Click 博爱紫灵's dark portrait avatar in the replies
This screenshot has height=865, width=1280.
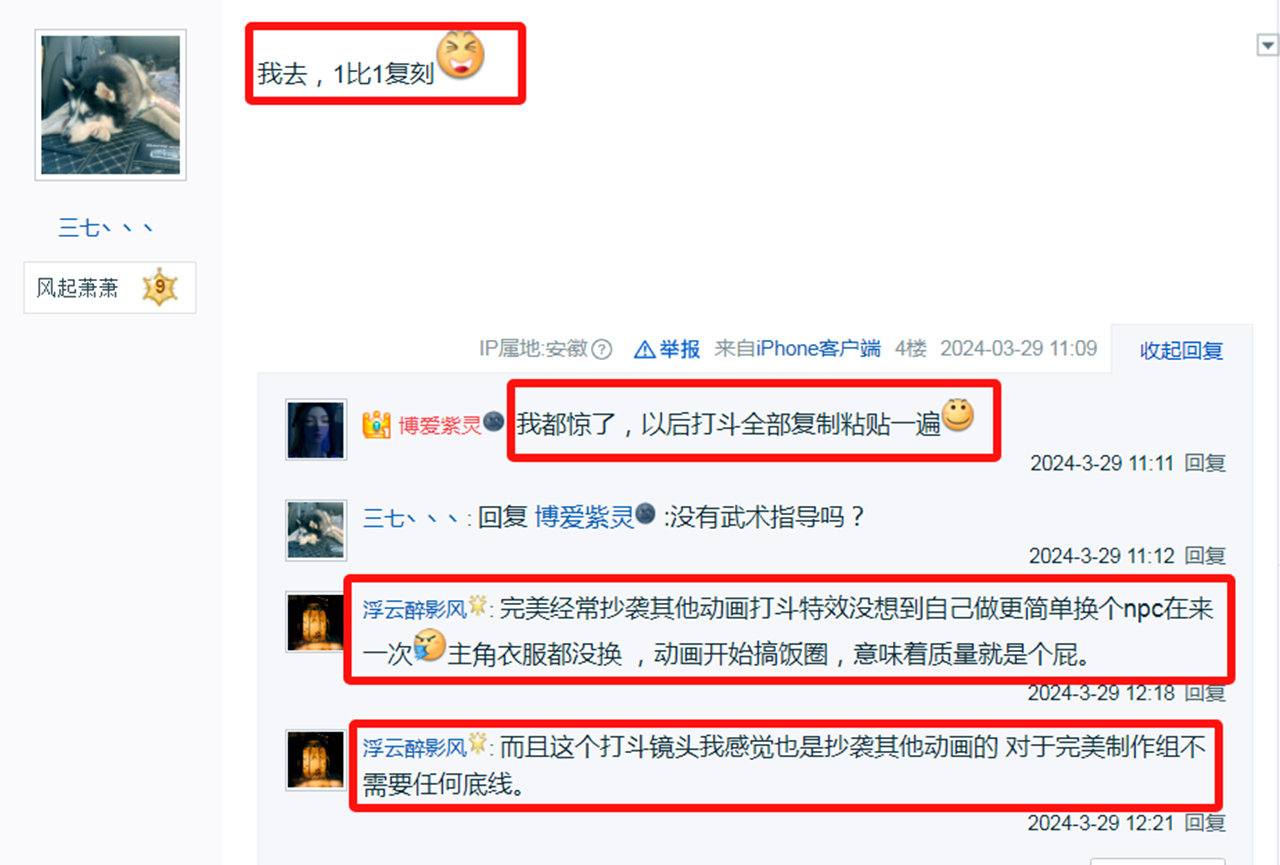(316, 430)
